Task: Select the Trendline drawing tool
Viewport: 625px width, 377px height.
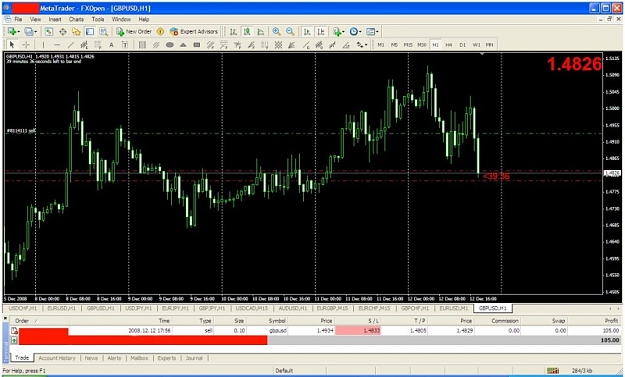Action: [71, 45]
